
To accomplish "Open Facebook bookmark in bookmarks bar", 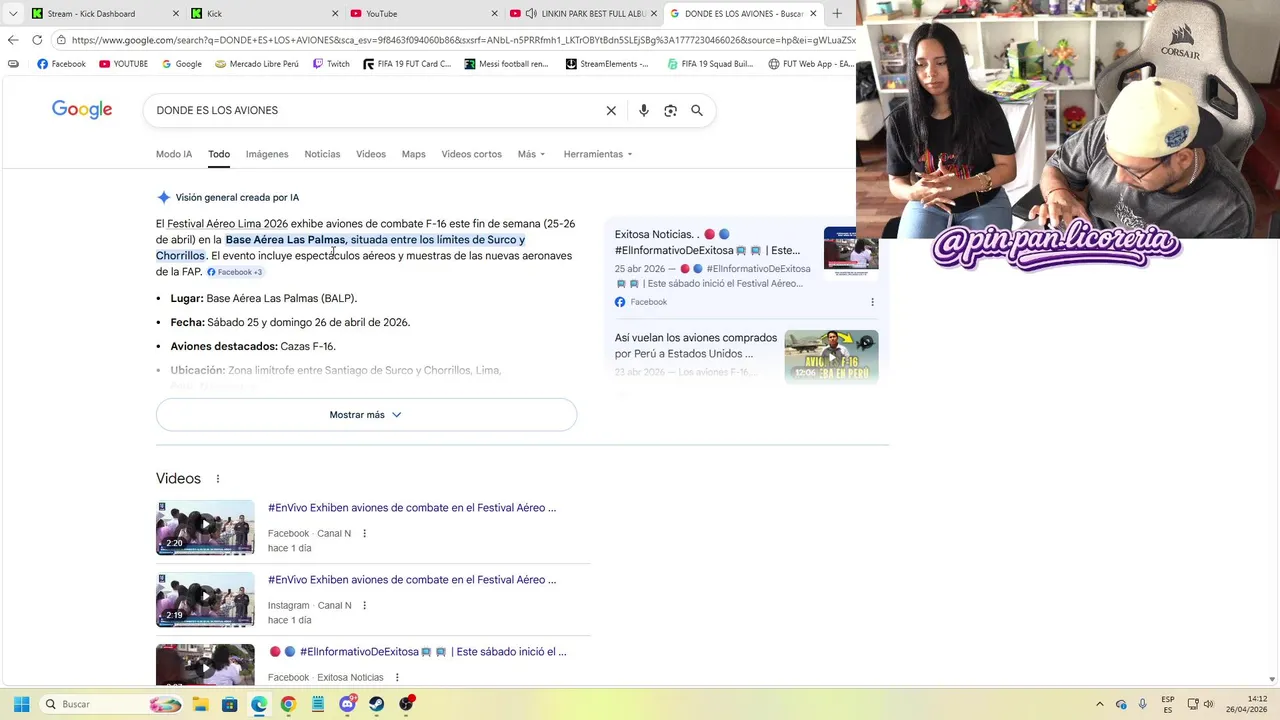I will click(x=61, y=64).
